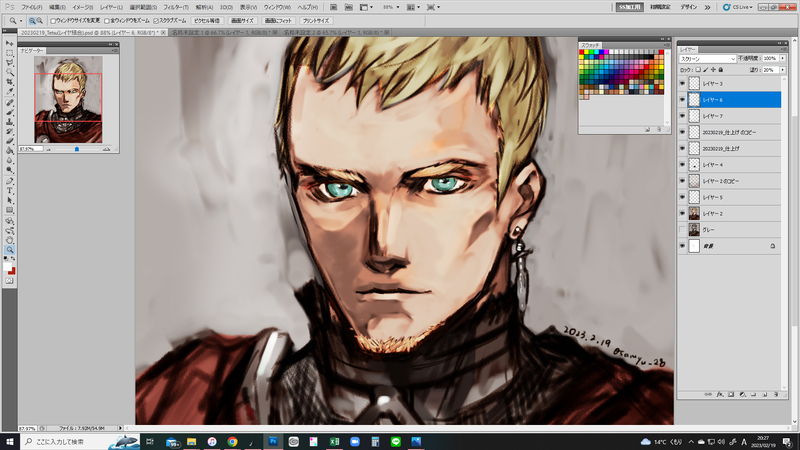Toggle Quick Mask mode at toolbox bottom
This screenshot has height=450, width=800.
pyautogui.click(x=10, y=281)
